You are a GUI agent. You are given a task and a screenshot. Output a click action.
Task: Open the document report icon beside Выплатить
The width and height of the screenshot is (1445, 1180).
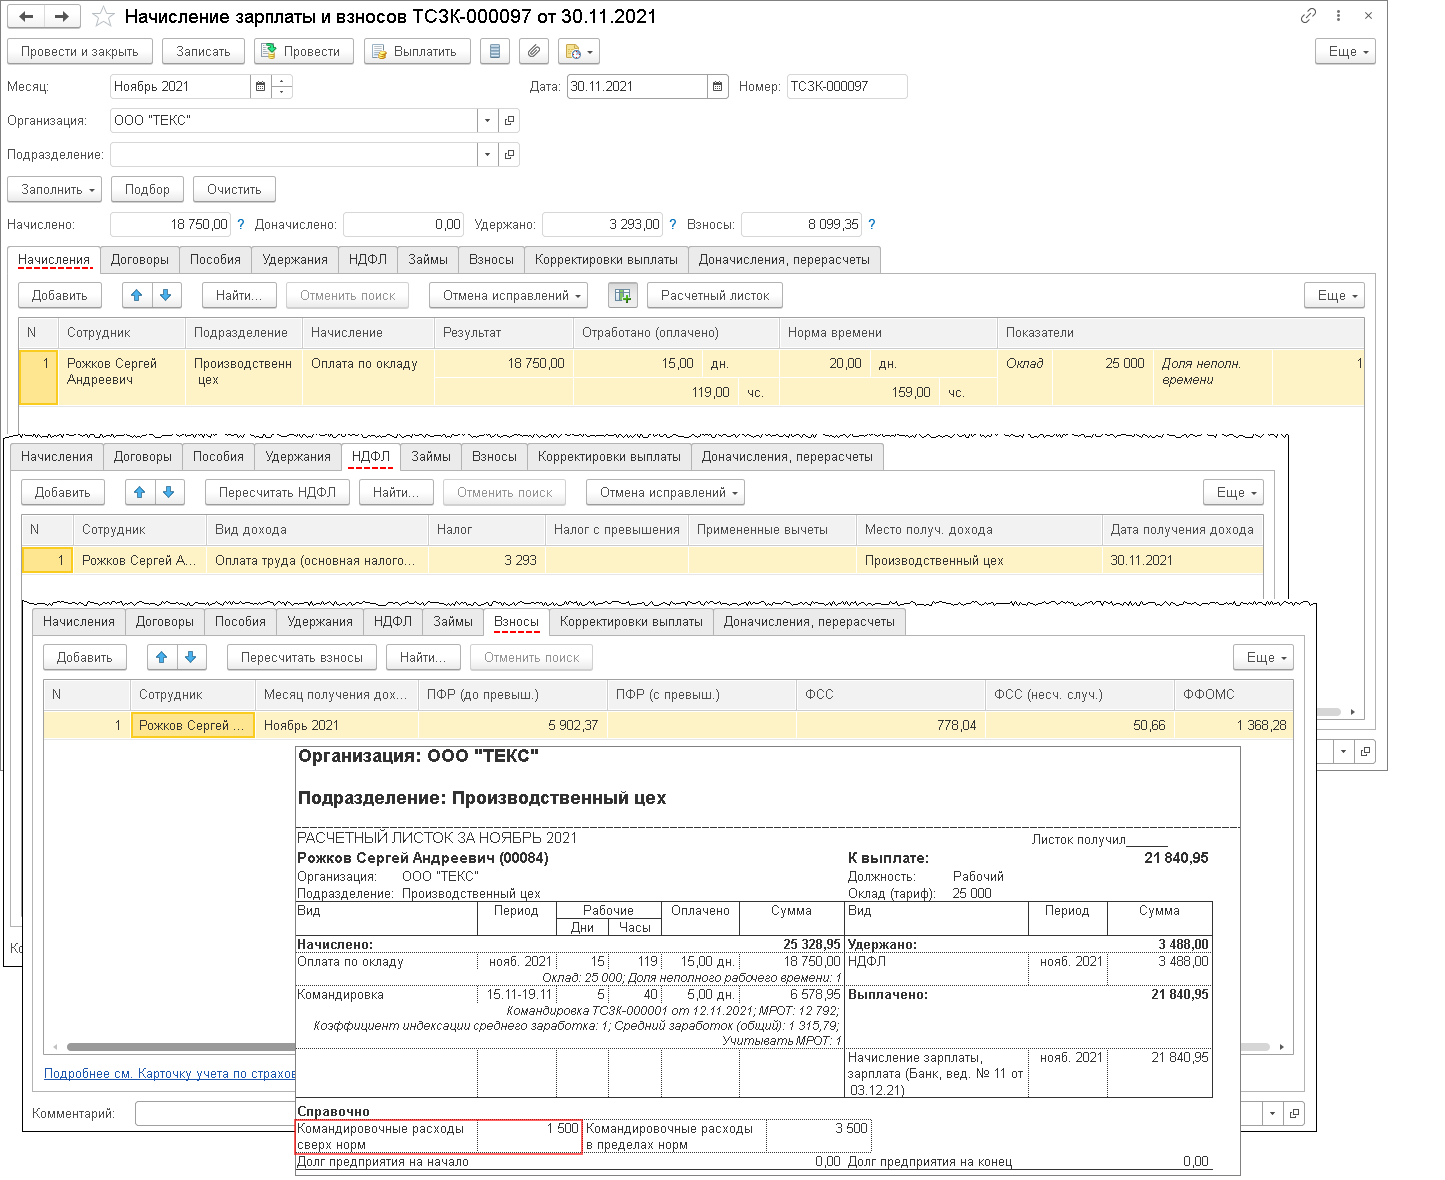tap(495, 51)
